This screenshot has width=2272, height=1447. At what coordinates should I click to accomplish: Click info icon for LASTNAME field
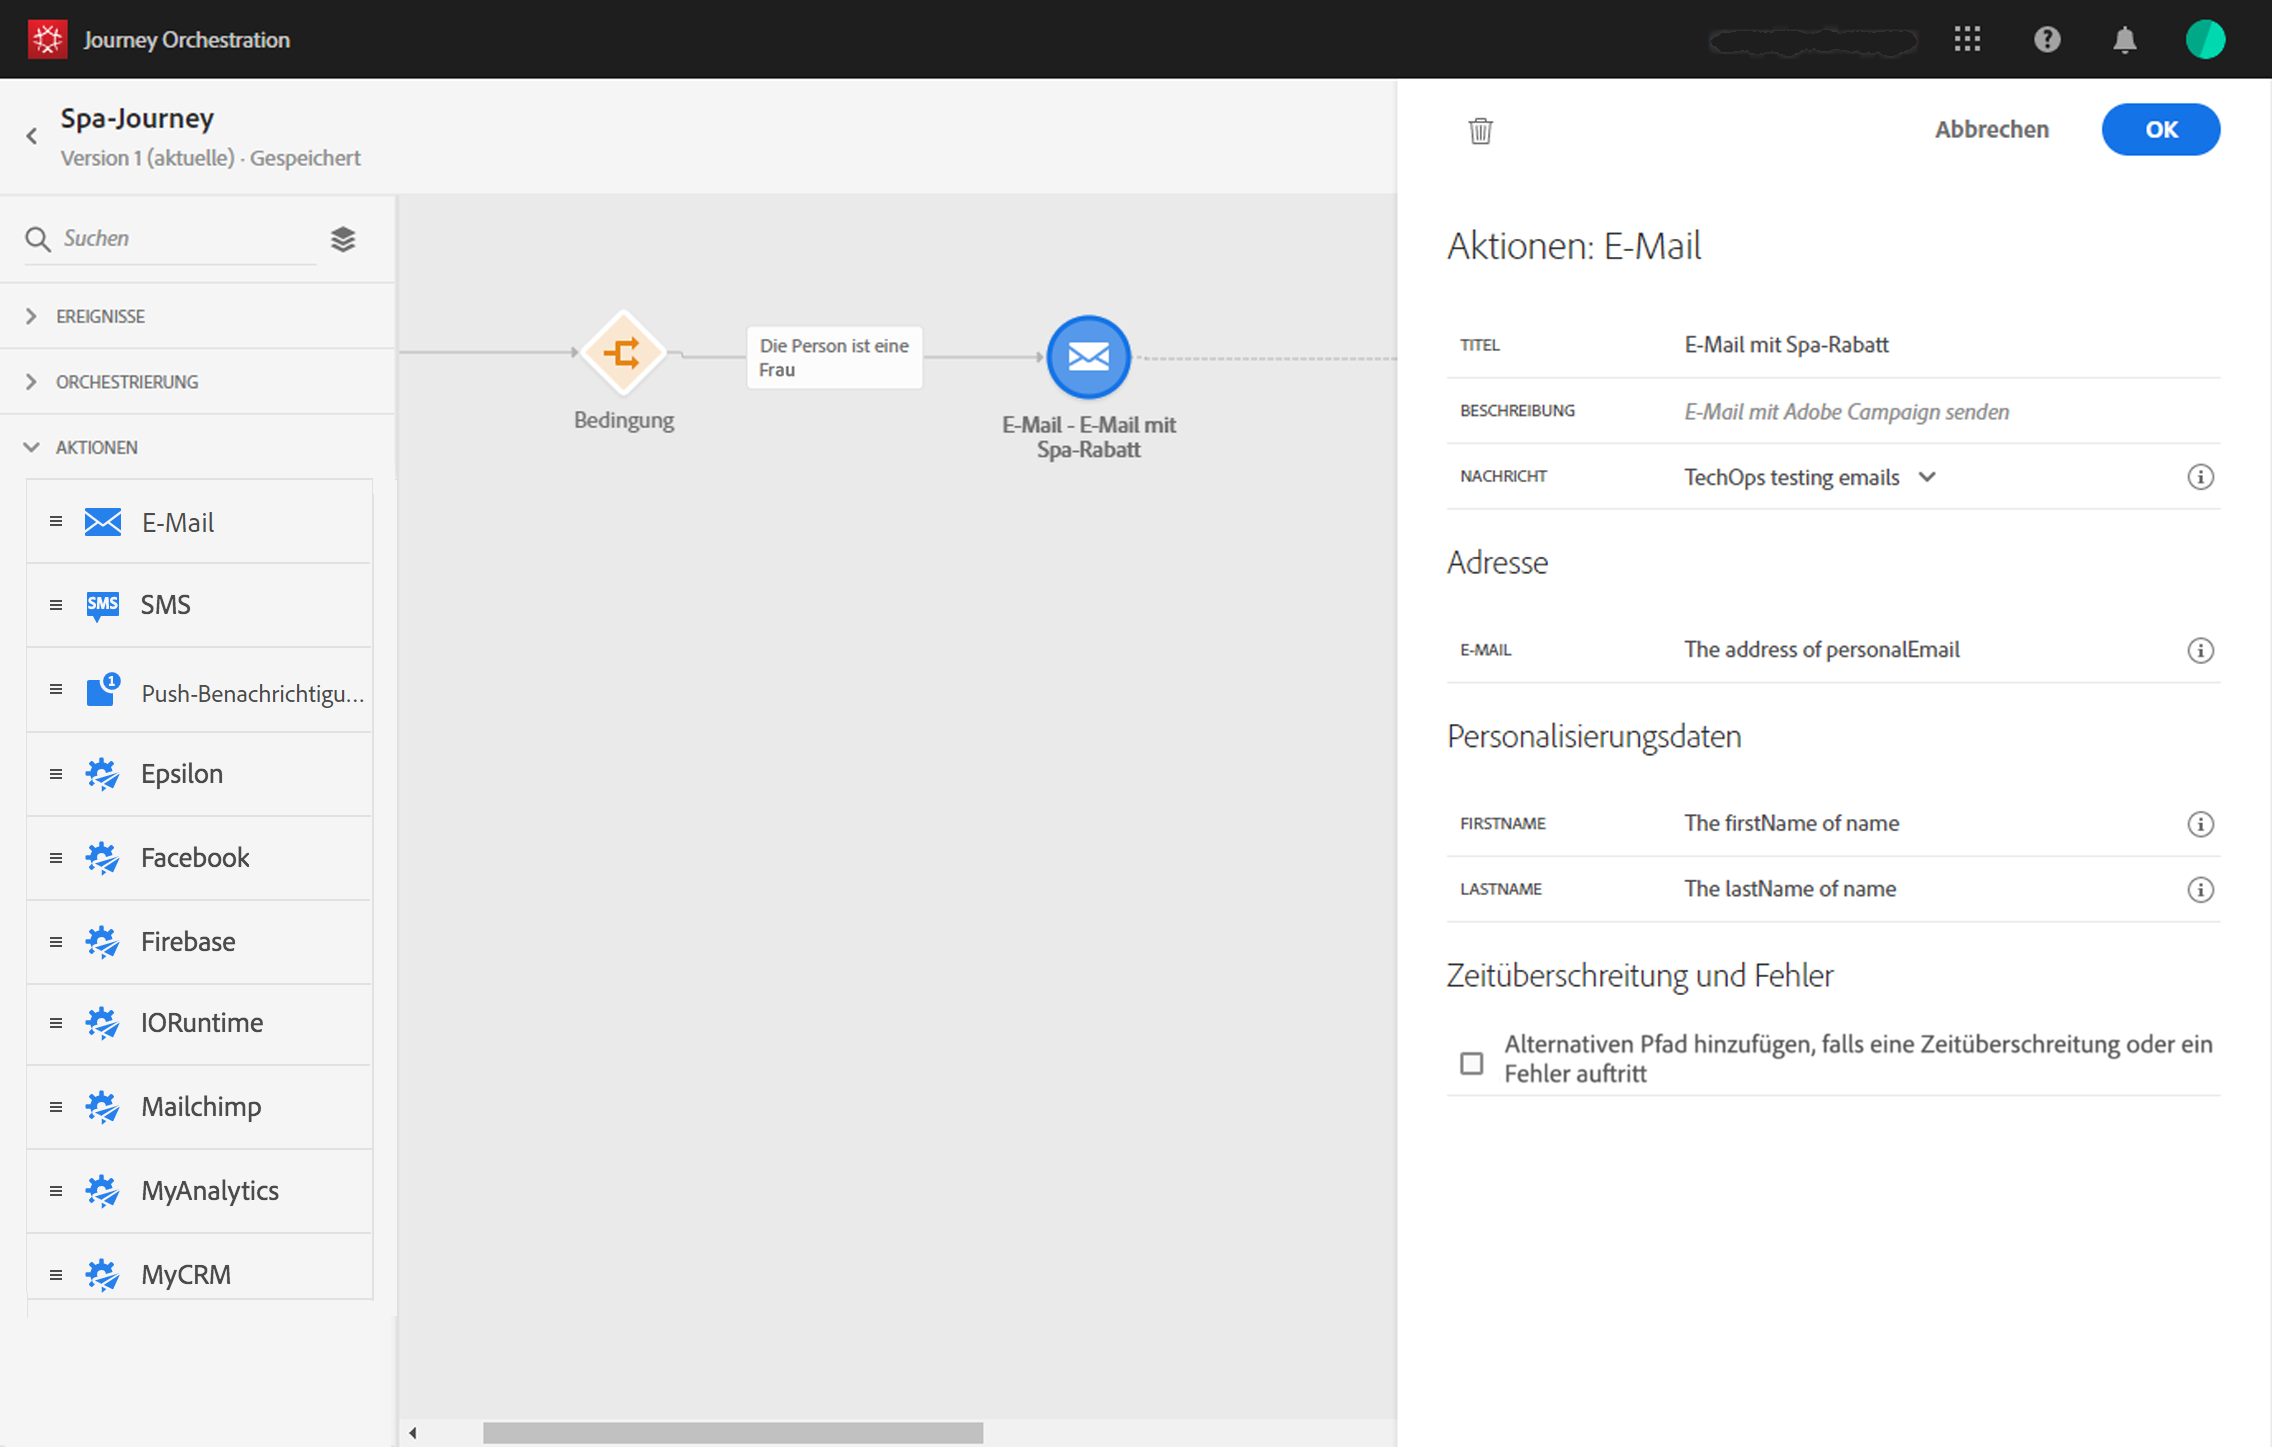(x=2199, y=889)
